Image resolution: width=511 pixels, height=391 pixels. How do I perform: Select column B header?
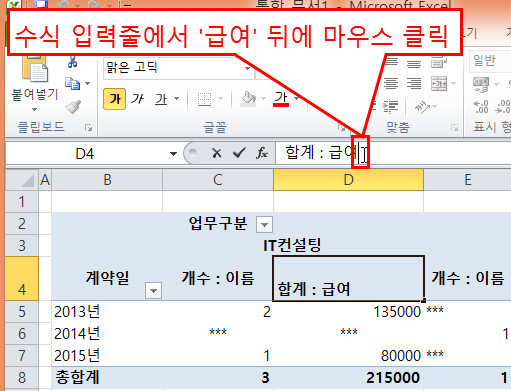pos(107,180)
